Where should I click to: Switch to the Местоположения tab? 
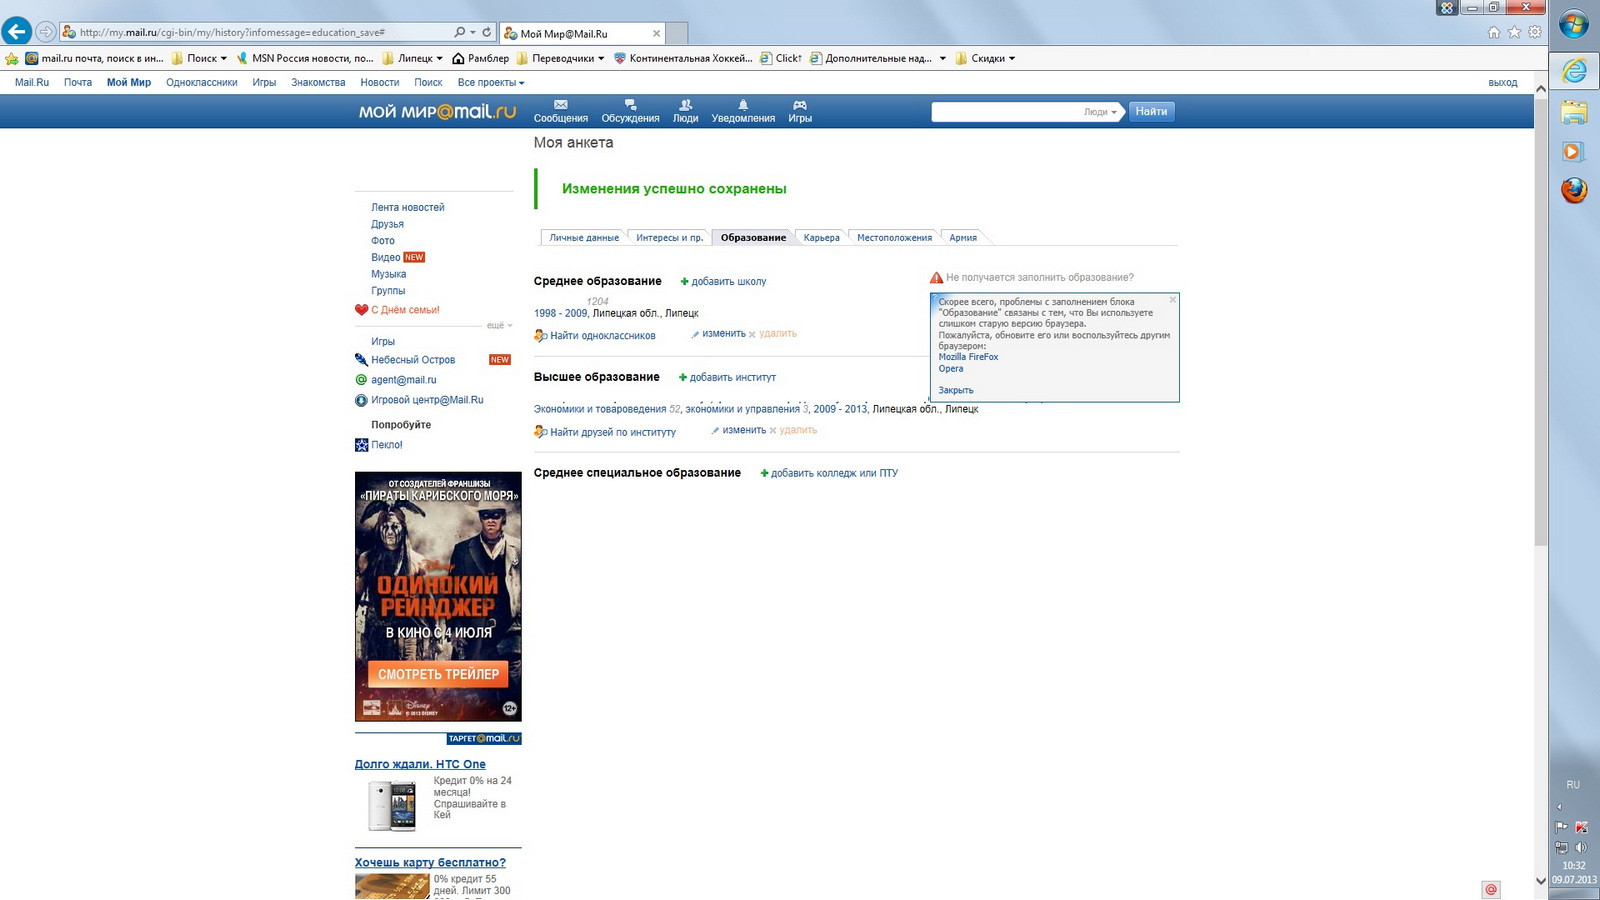(x=894, y=238)
